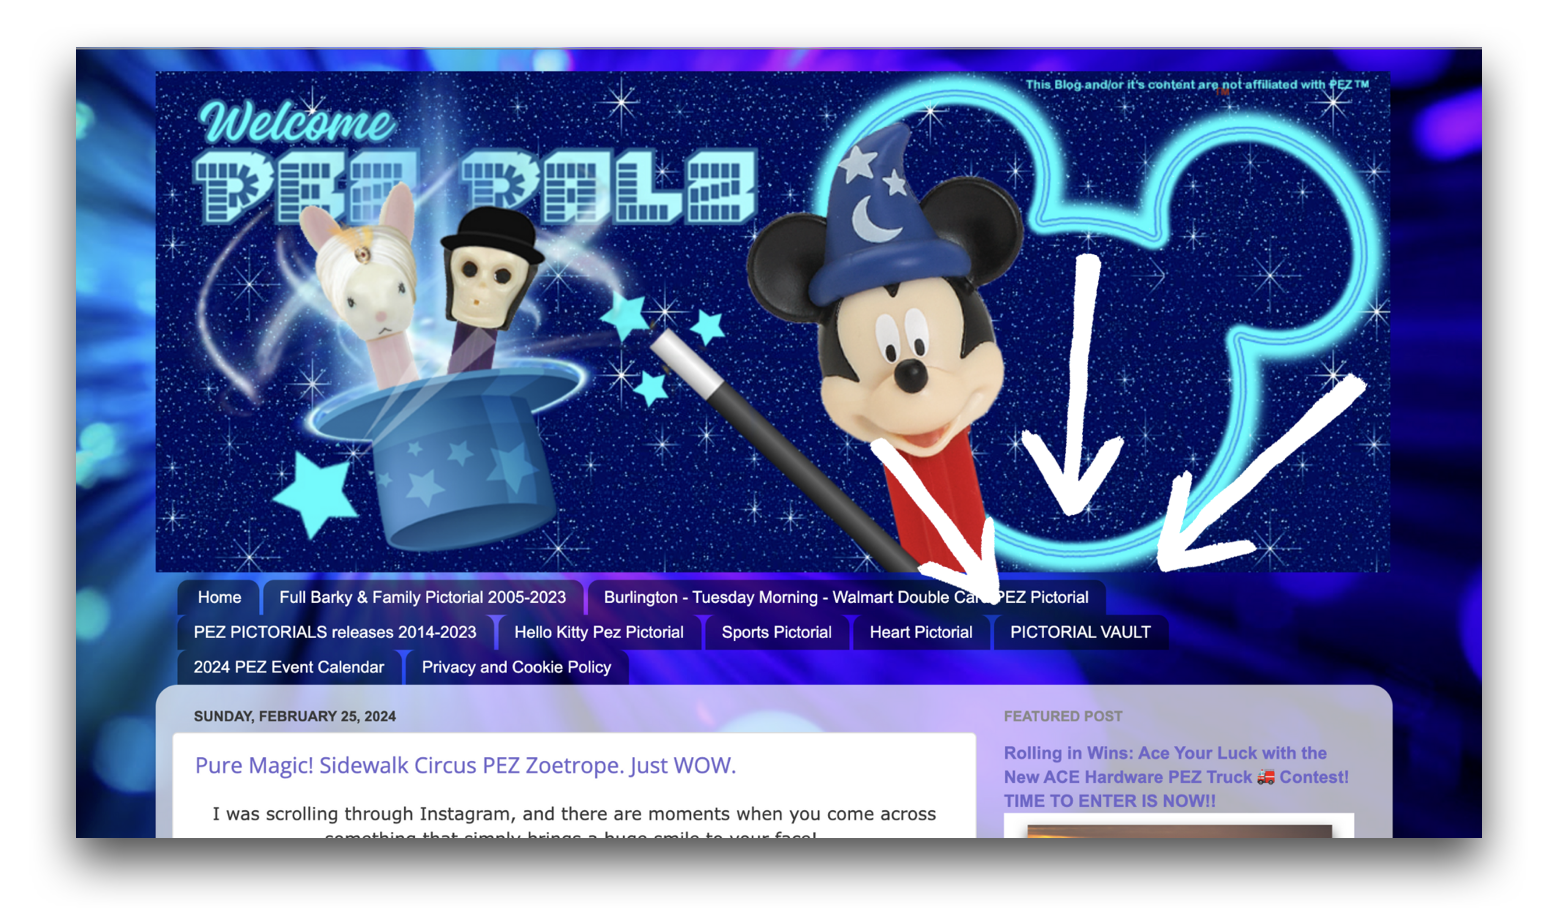Open 2024 PEZ Event Calendar tab
The width and height of the screenshot is (1554, 911).
pos(289,667)
